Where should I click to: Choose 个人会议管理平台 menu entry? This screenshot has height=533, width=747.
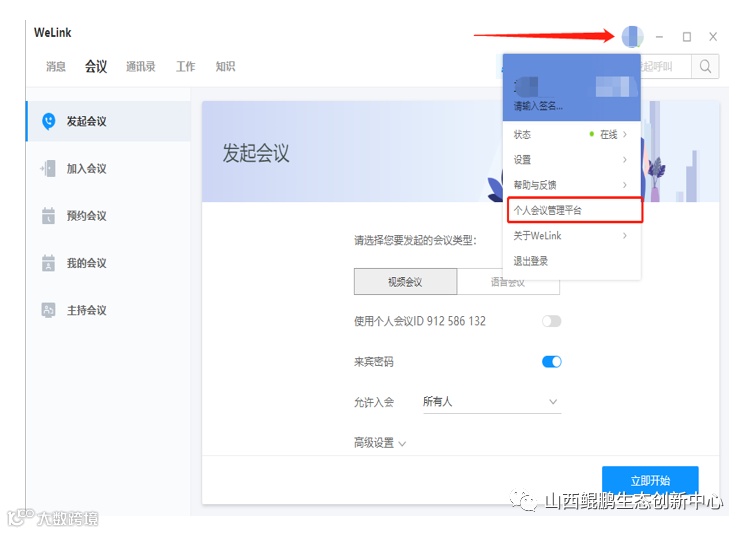point(575,210)
